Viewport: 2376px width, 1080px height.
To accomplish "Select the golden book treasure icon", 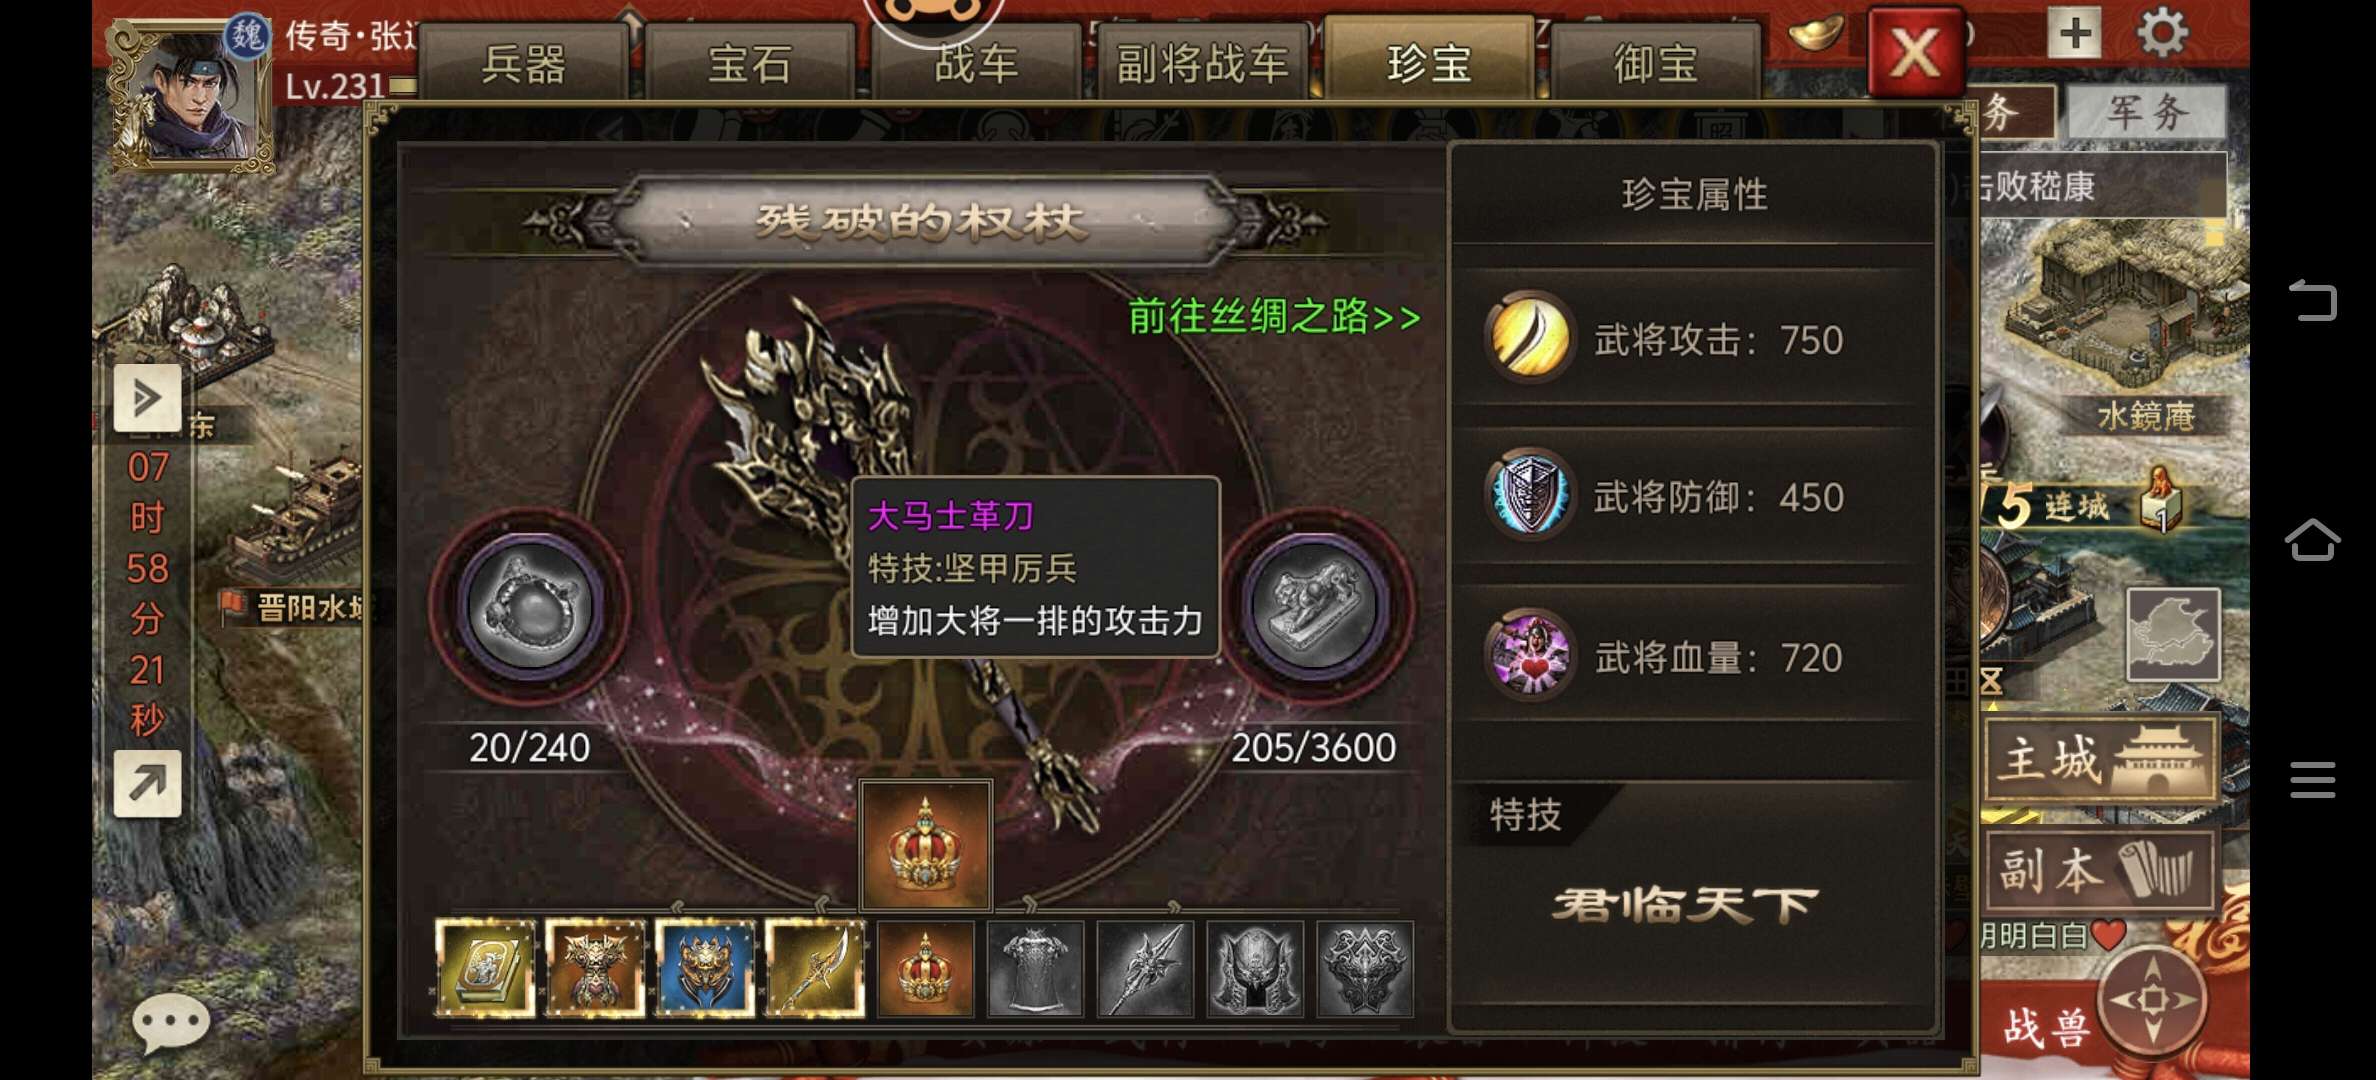I will [485, 968].
